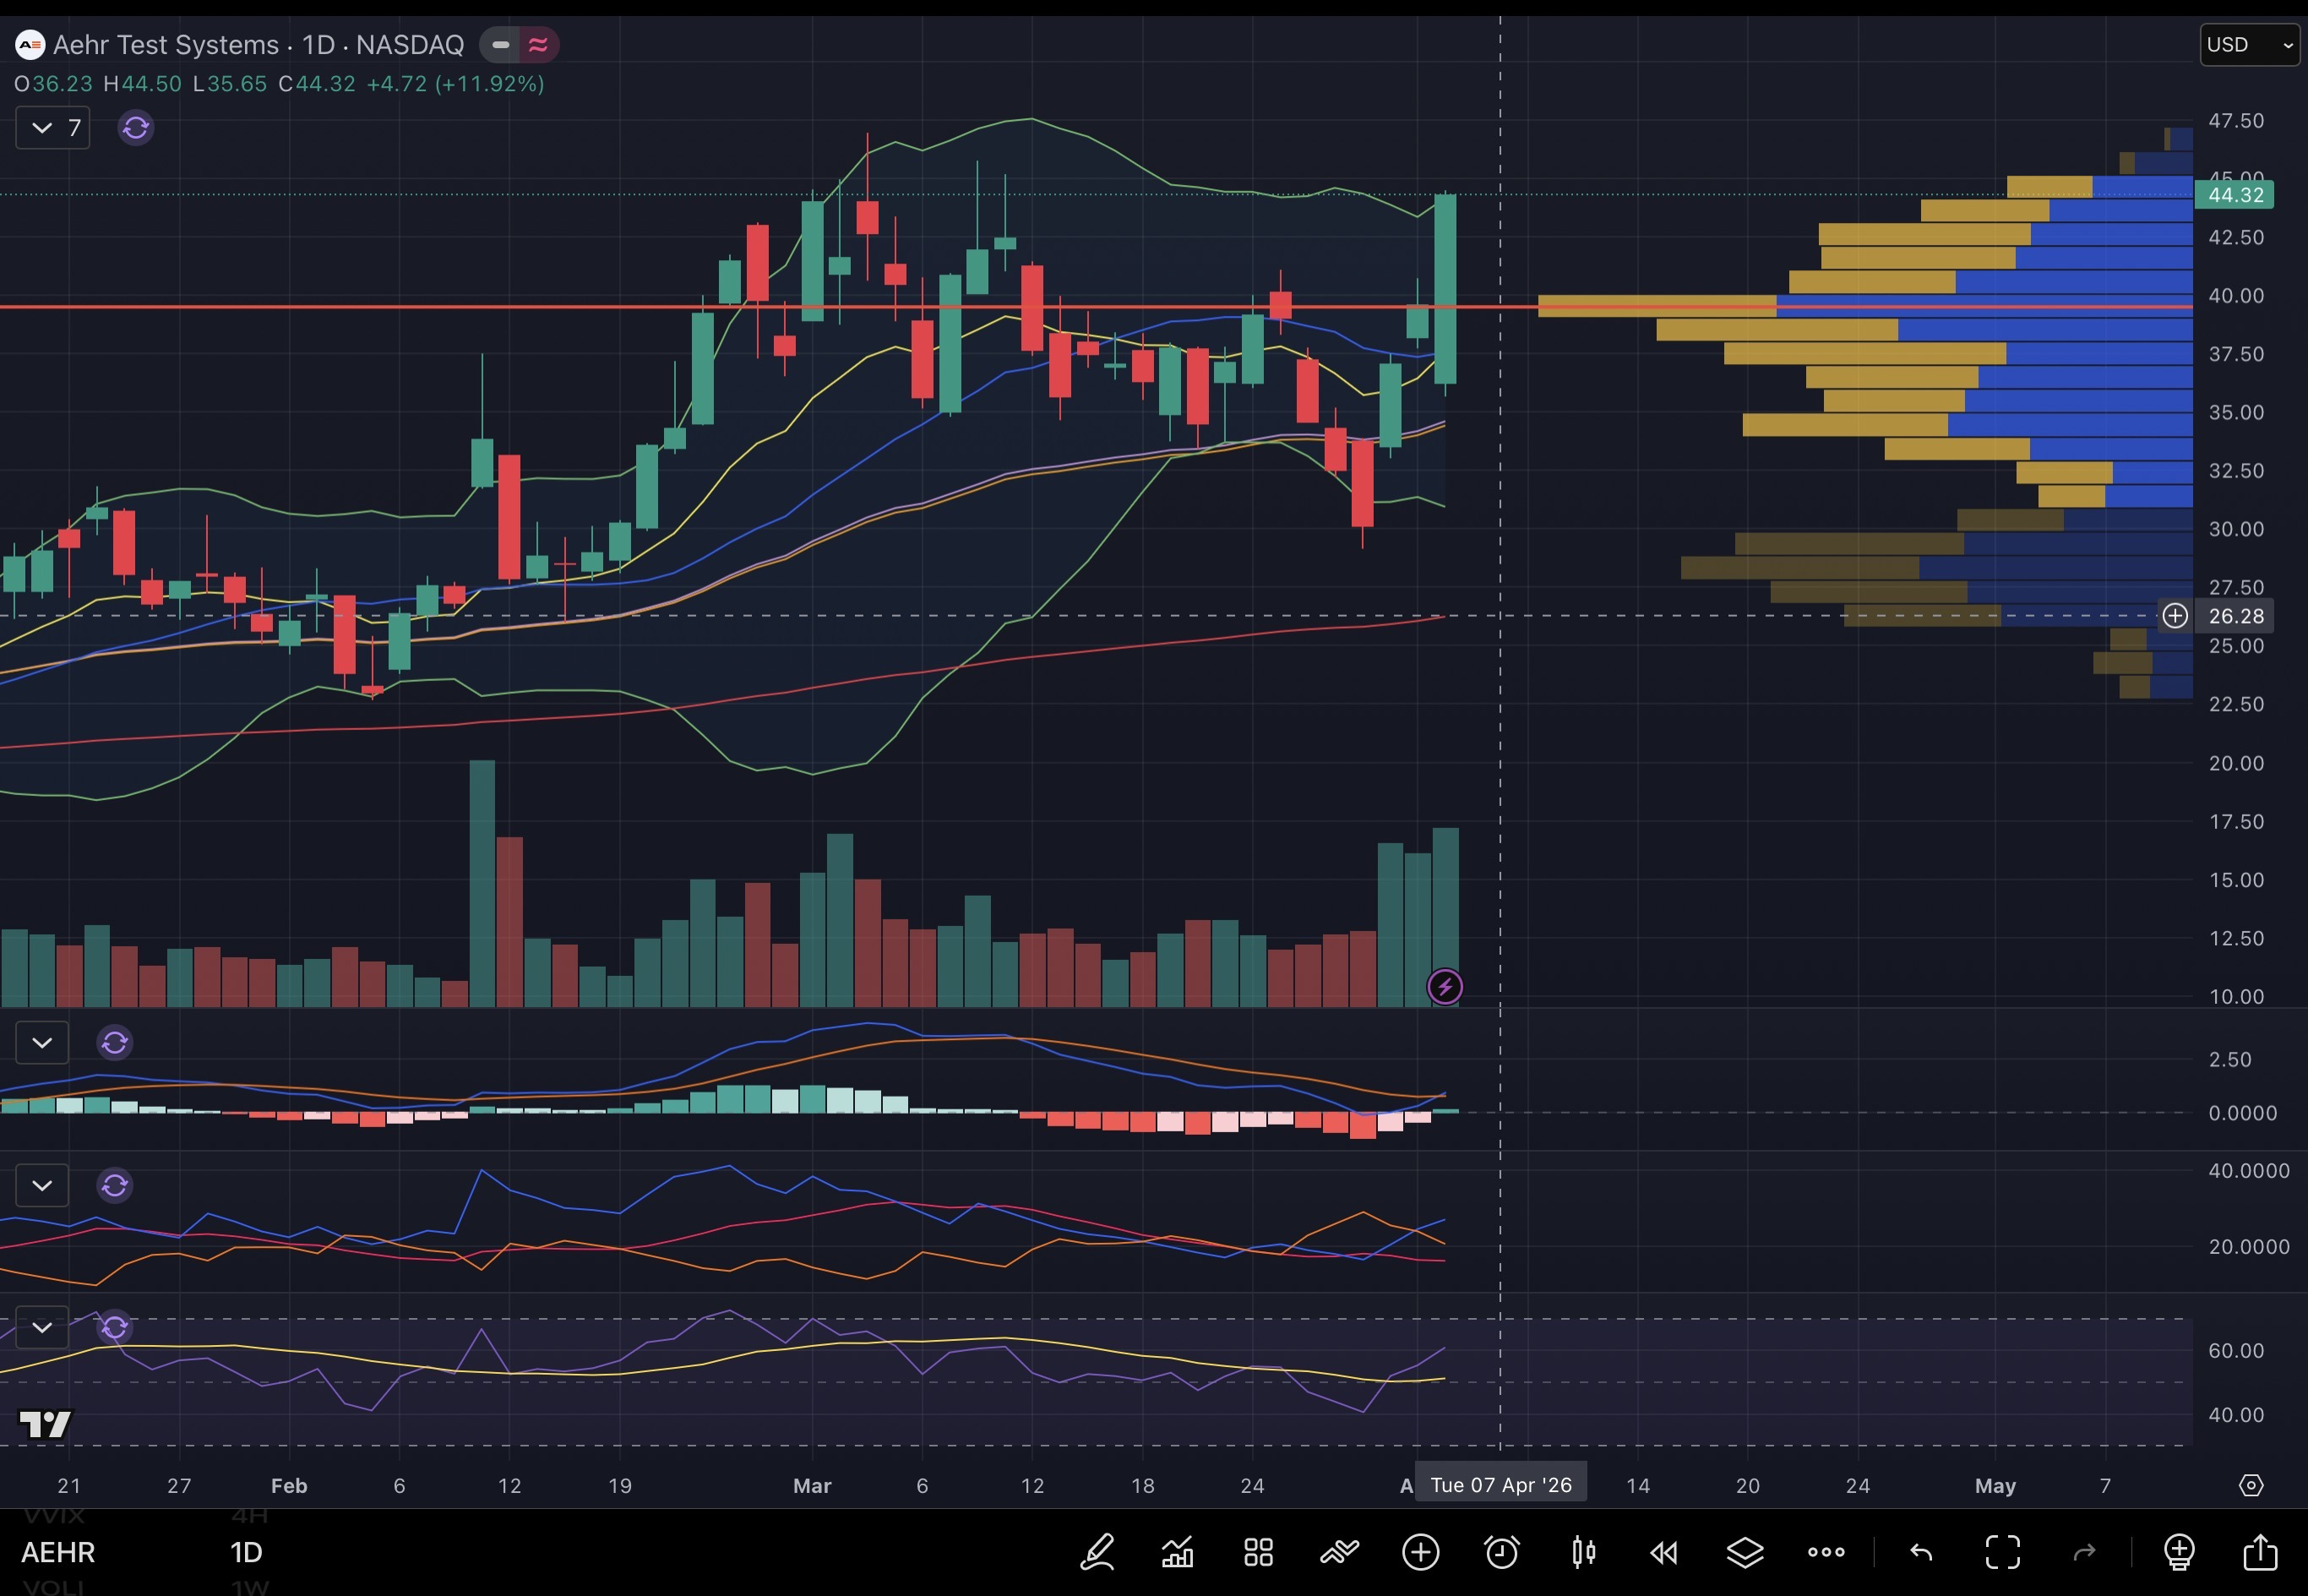Open the more options ellipsis menu
2308x1596 pixels.
coord(1826,1552)
